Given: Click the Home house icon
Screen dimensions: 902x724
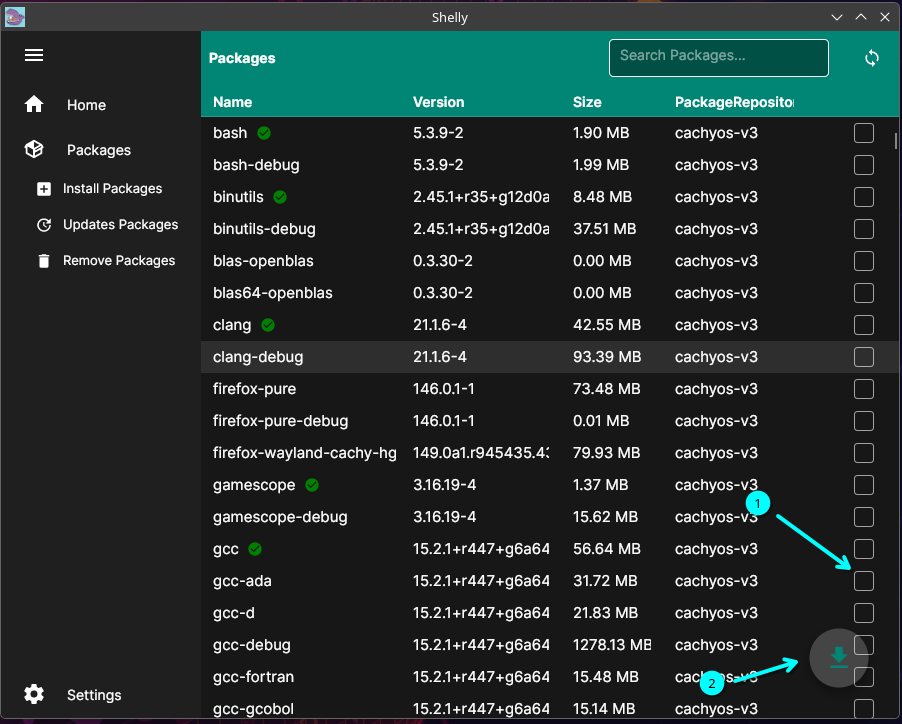Looking at the screenshot, I should 34,105.
